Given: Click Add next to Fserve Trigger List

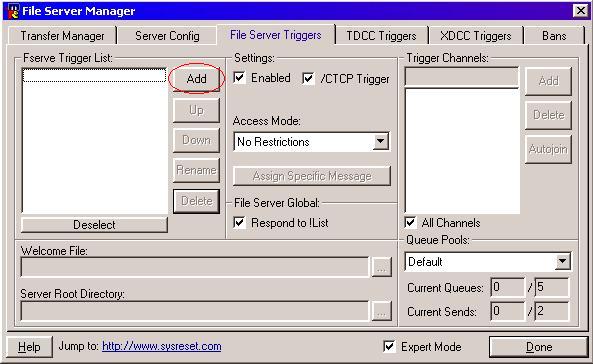Looking at the screenshot, I should 196,79.
